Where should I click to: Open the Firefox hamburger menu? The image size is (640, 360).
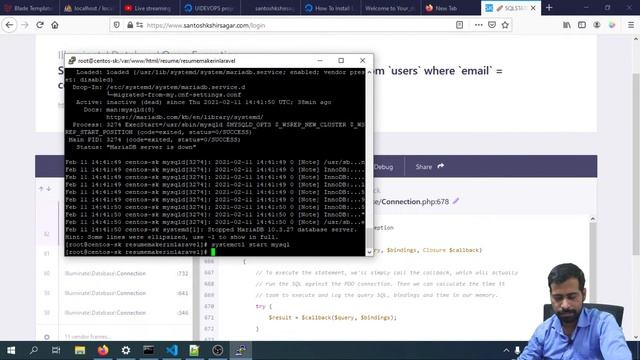[x=631, y=25]
